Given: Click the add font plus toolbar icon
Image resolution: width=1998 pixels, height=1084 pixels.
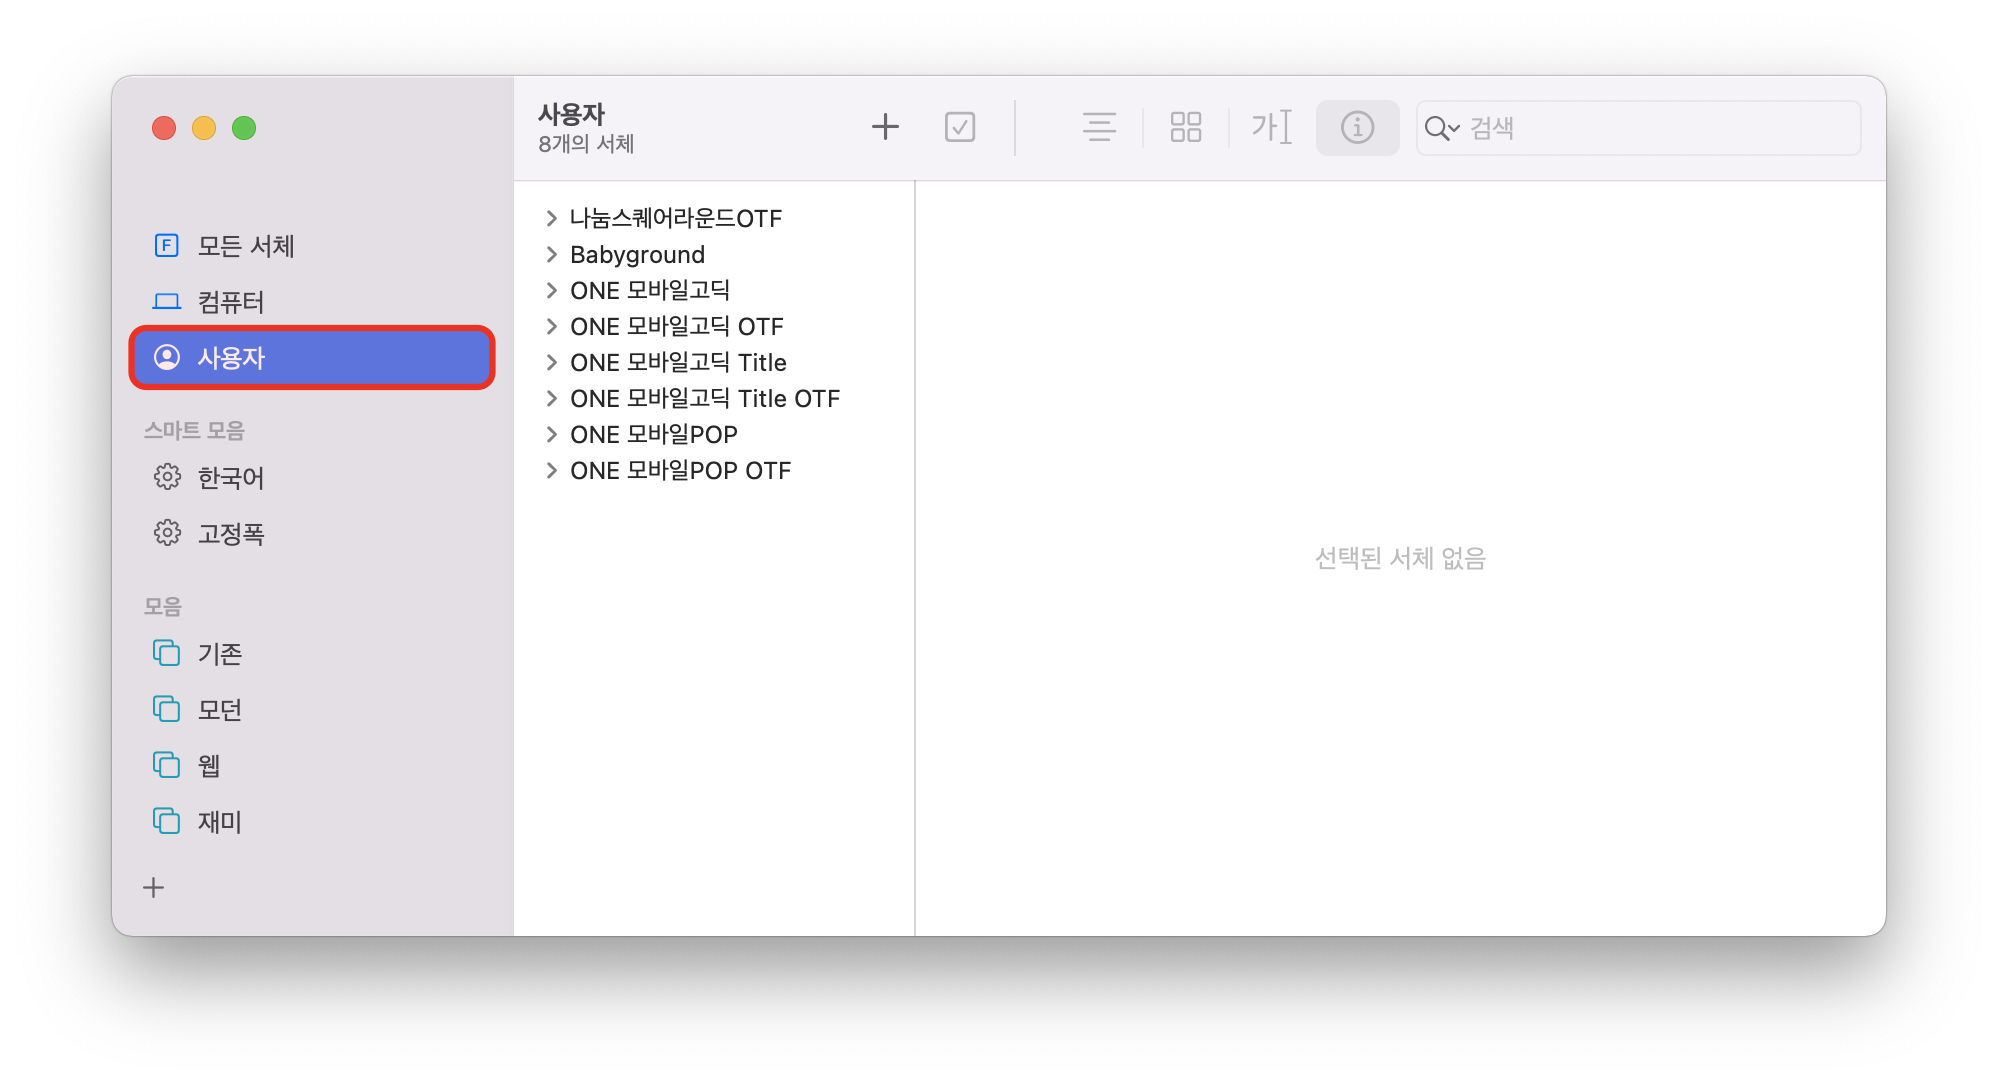Looking at the screenshot, I should [885, 127].
